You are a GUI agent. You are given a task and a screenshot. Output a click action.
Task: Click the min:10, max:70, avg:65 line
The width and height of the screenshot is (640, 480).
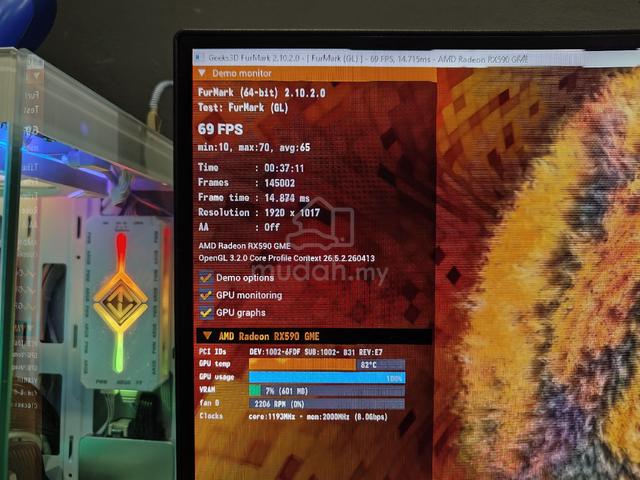coord(254,147)
